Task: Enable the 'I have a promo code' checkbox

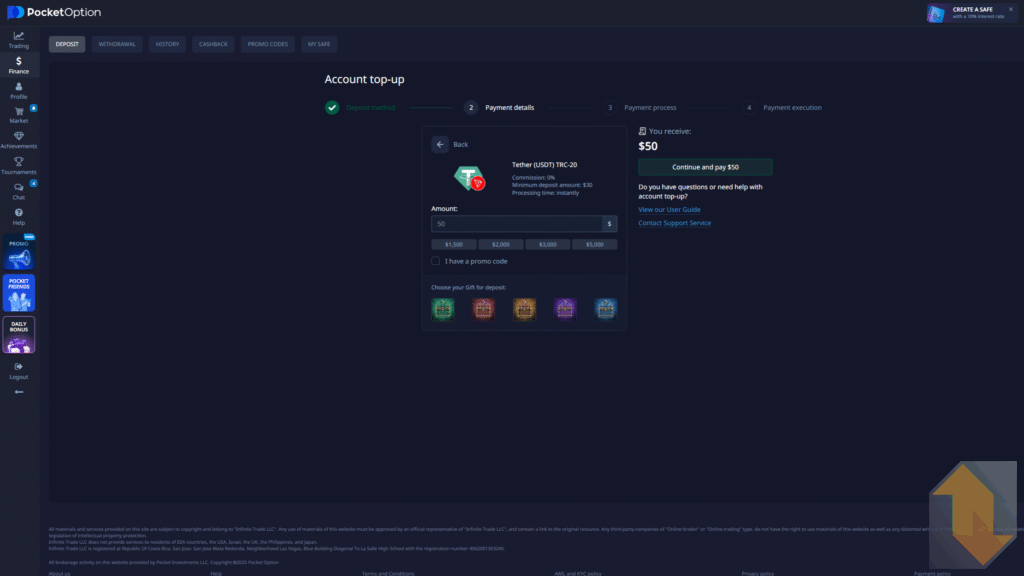Action: (435, 261)
